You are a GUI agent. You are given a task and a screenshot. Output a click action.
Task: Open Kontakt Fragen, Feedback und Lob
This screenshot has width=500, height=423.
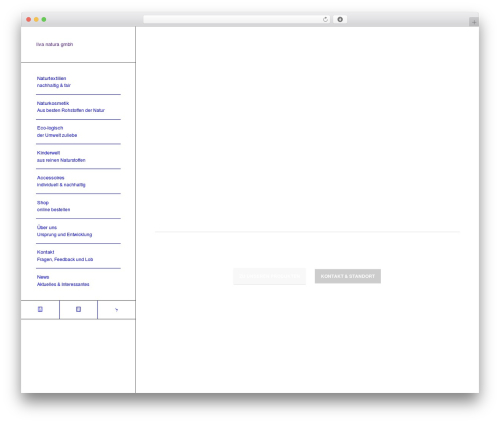65,256
